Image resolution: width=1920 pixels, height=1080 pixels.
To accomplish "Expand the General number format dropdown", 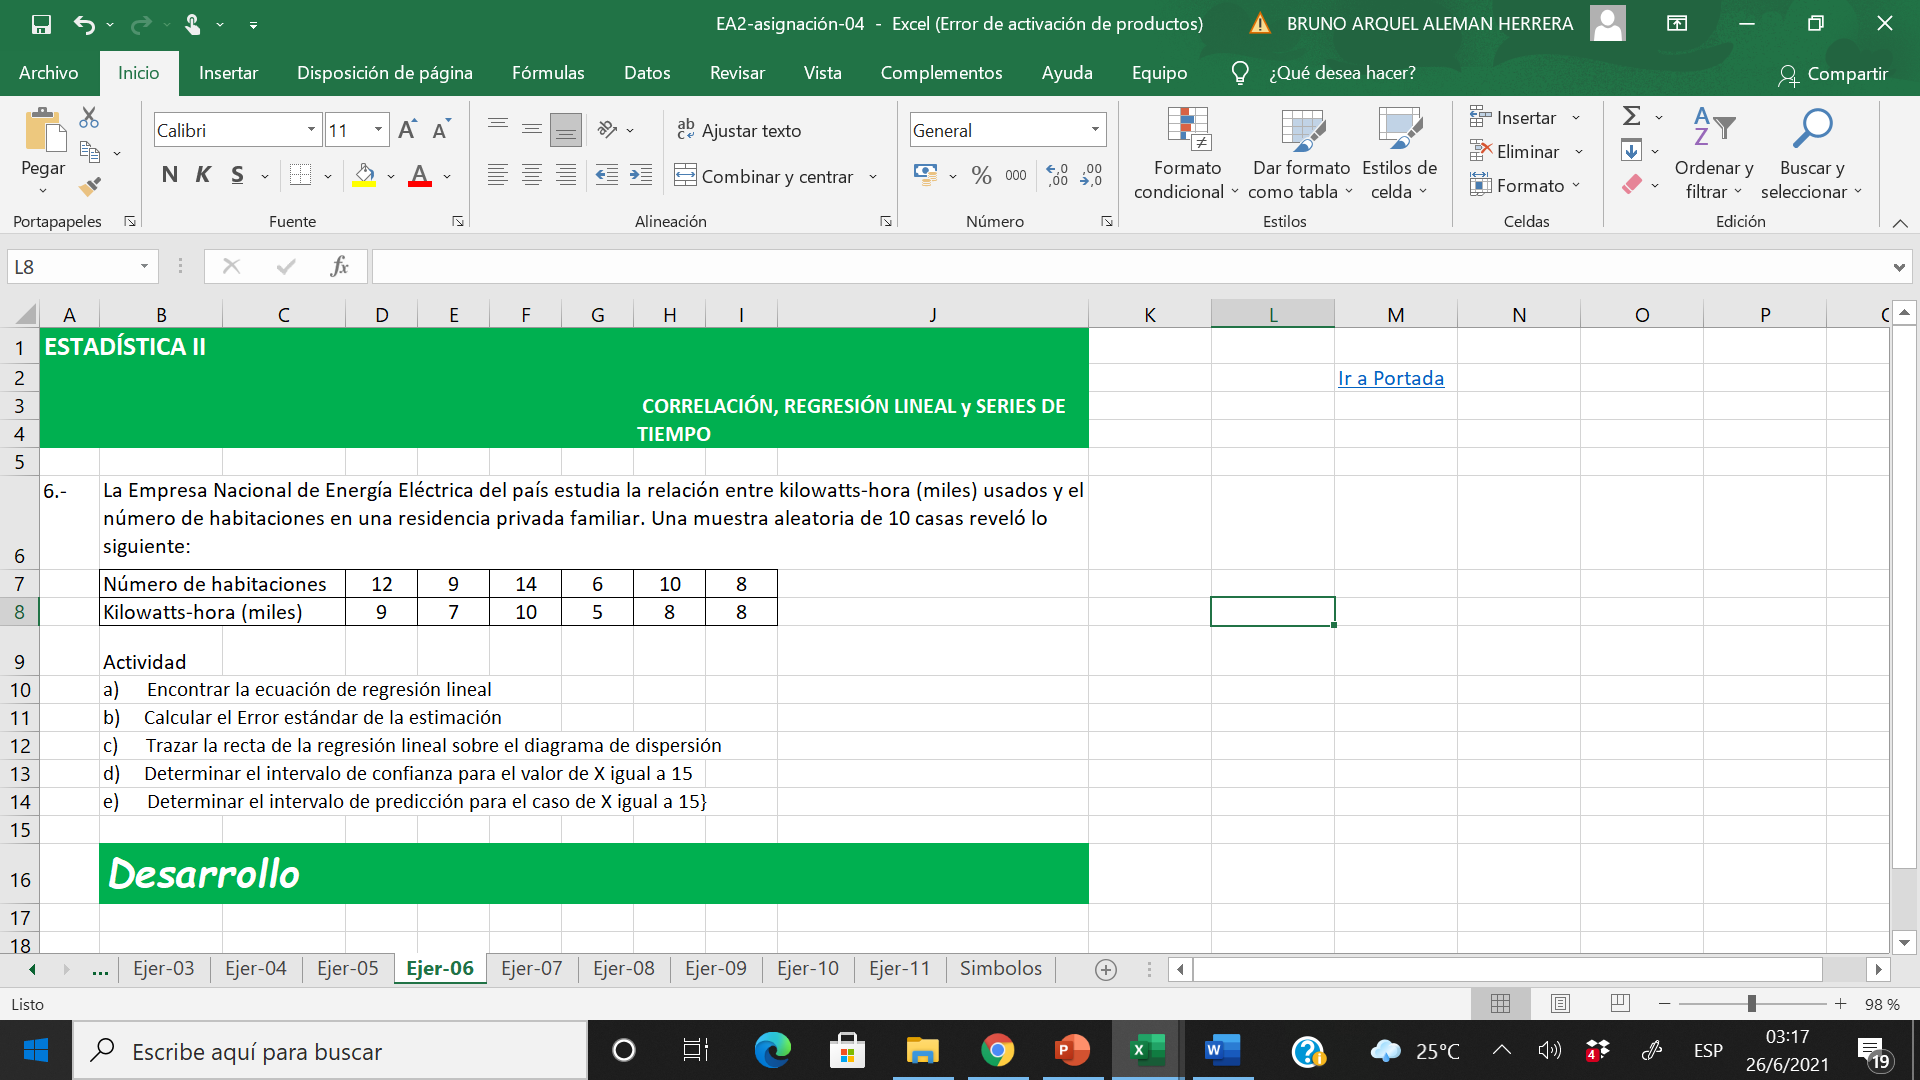I will coord(1095,130).
